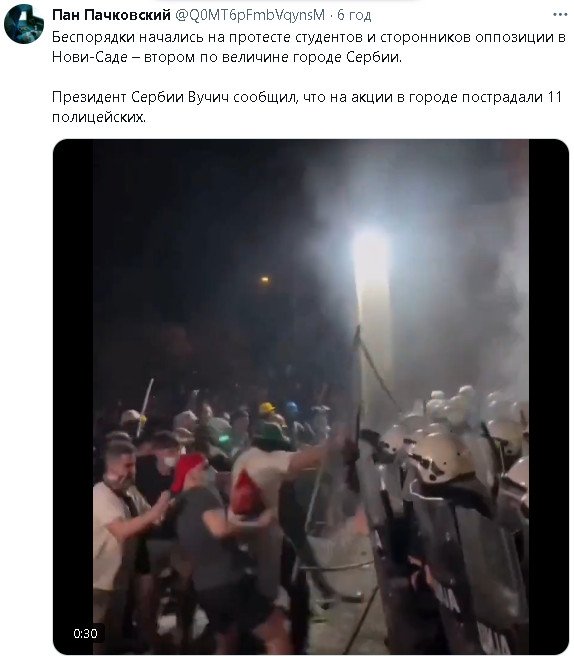Click the word 'Нови-Саде' in the post text
574x660 pixels.
point(90,57)
